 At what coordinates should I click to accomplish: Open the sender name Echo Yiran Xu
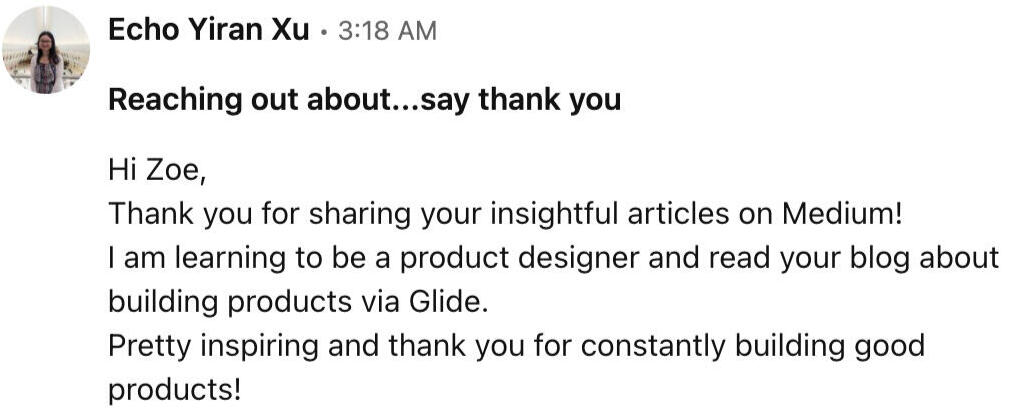(x=207, y=30)
